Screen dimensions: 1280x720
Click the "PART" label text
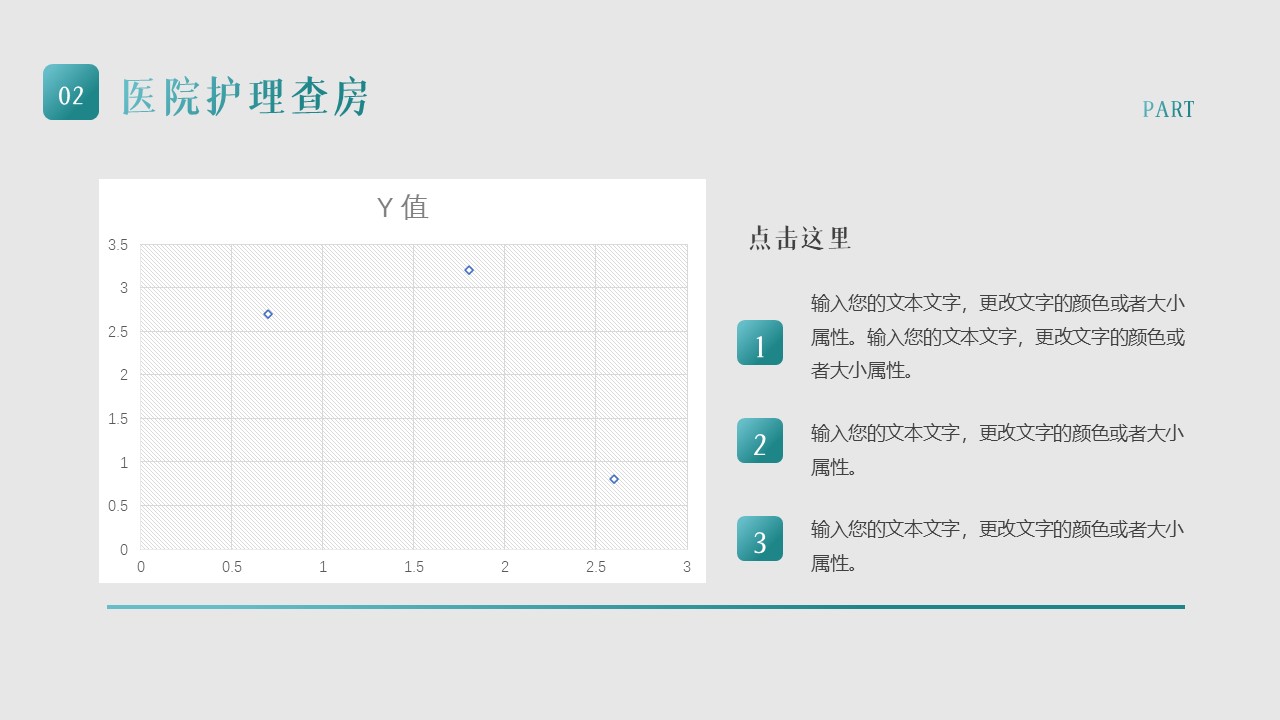(x=1168, y=110)
